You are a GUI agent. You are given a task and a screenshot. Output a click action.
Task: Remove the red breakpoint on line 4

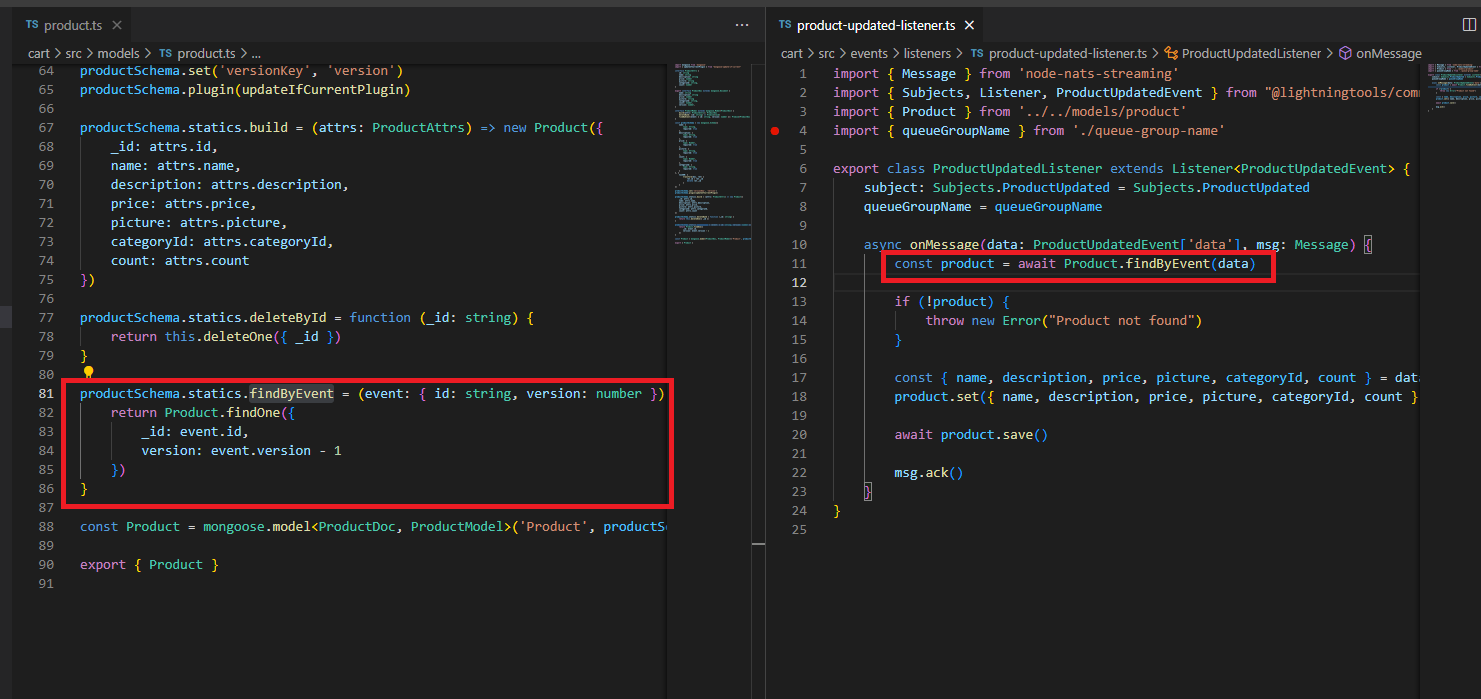775,130
